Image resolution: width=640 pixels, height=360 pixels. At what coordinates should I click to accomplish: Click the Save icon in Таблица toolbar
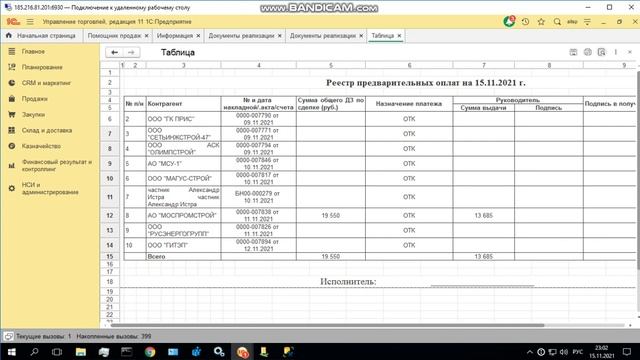point(573,52)
